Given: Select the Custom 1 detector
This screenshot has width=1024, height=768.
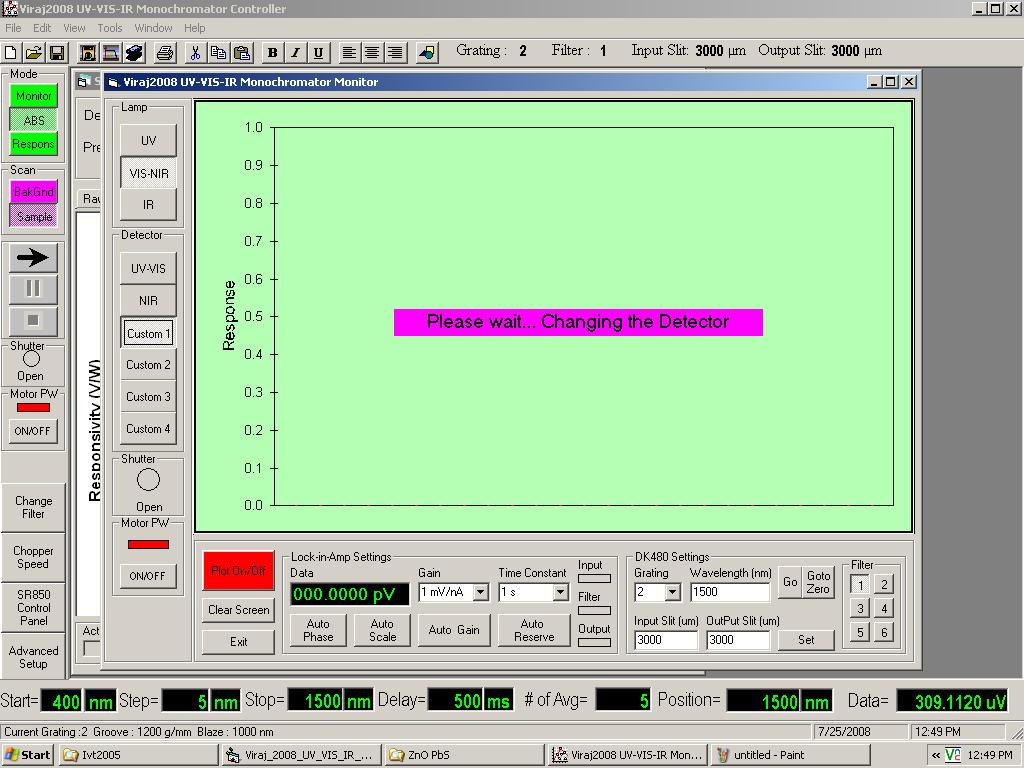Looking at the screenshot, I should (148, 333).
